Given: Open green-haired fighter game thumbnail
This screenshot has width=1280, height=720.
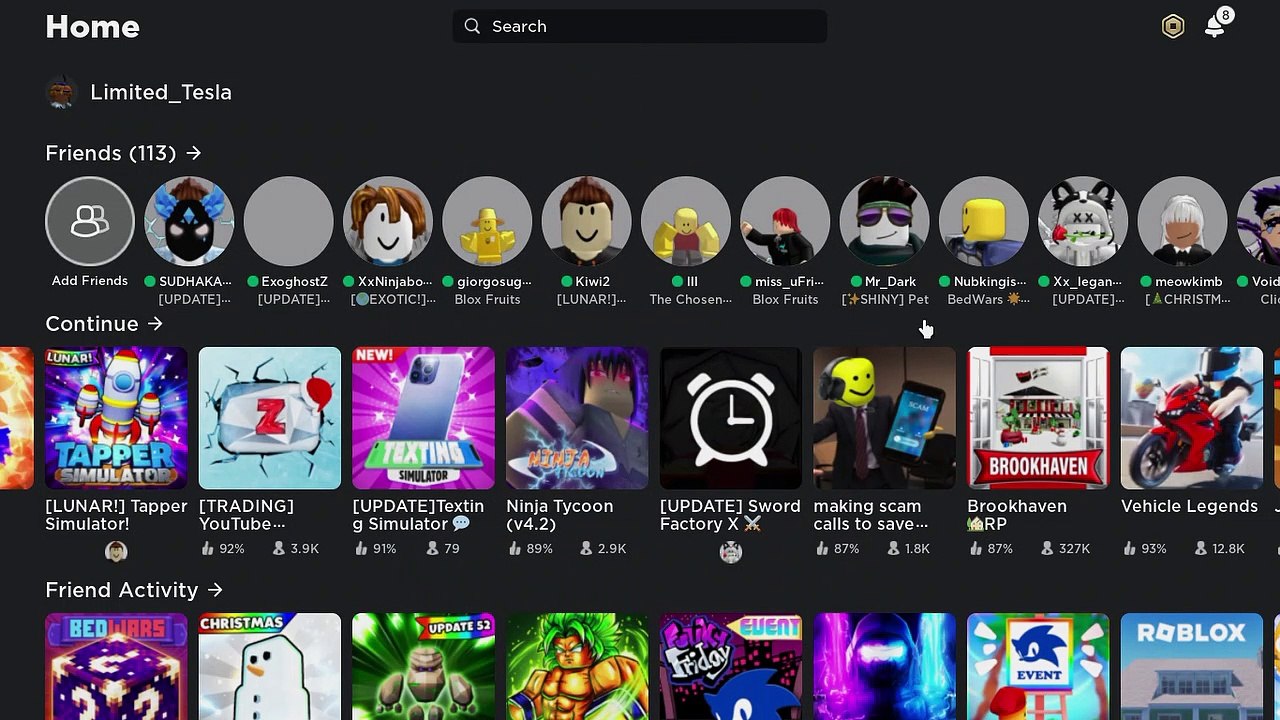Looking at the screenshot, I should pyautogui.click(x=577, y=667).
